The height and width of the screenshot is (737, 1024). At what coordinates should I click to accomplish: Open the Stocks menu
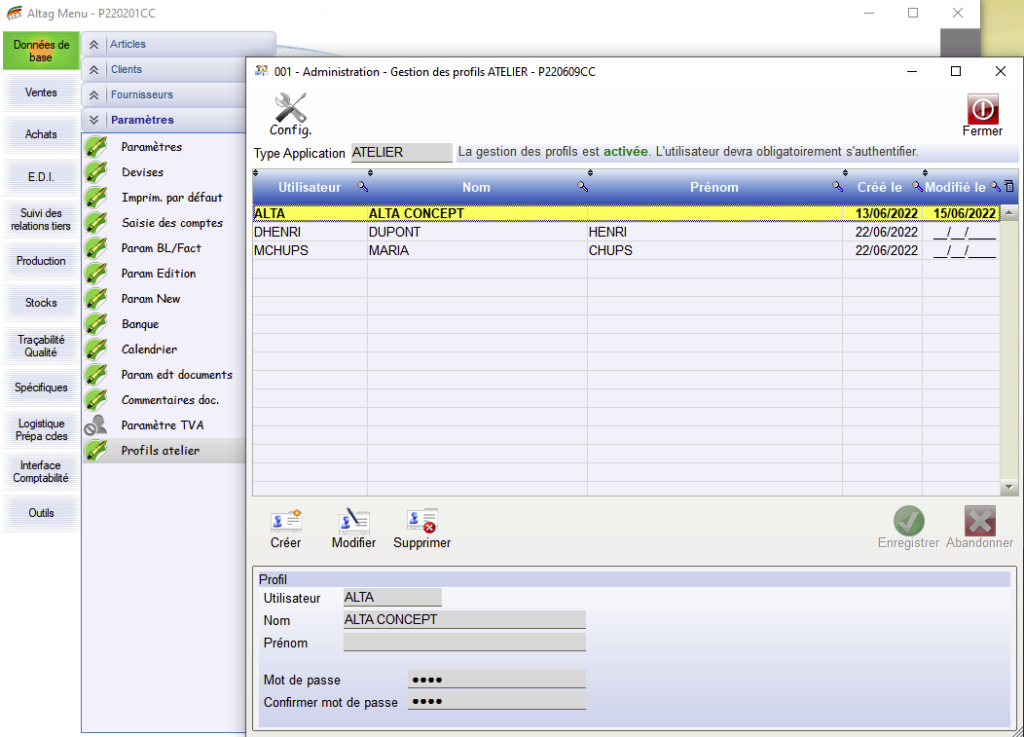click(x=41, y=303)
